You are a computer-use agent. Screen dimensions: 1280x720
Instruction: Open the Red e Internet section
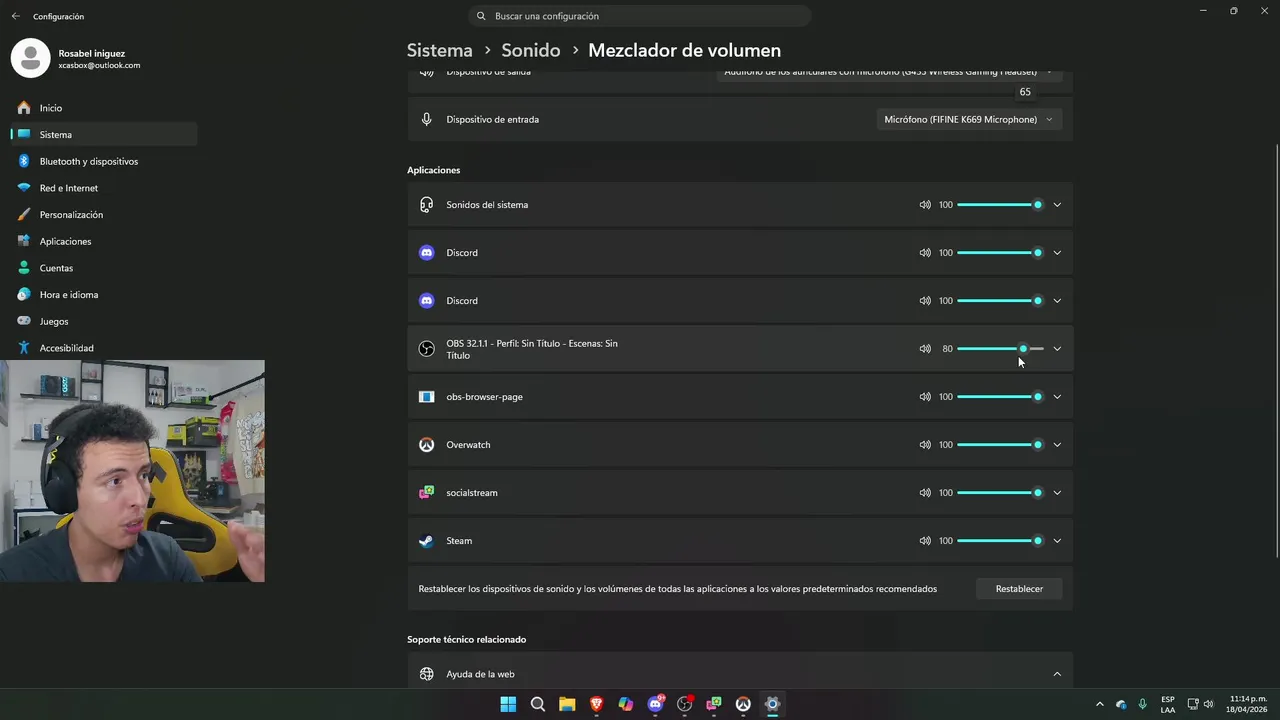click(x=104, y=188)
